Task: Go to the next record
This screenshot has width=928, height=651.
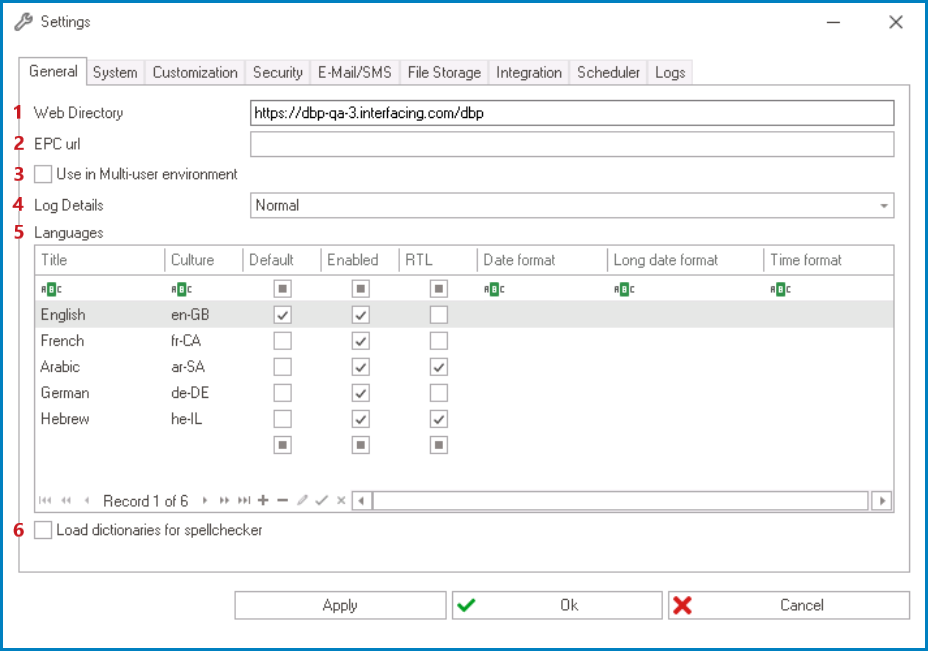Action: pyautogui.click(x=205, y=500)
